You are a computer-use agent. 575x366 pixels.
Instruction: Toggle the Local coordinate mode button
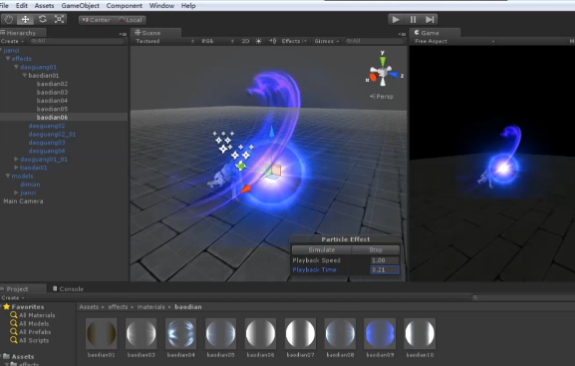pyautogui.click(x=130, y=20)
